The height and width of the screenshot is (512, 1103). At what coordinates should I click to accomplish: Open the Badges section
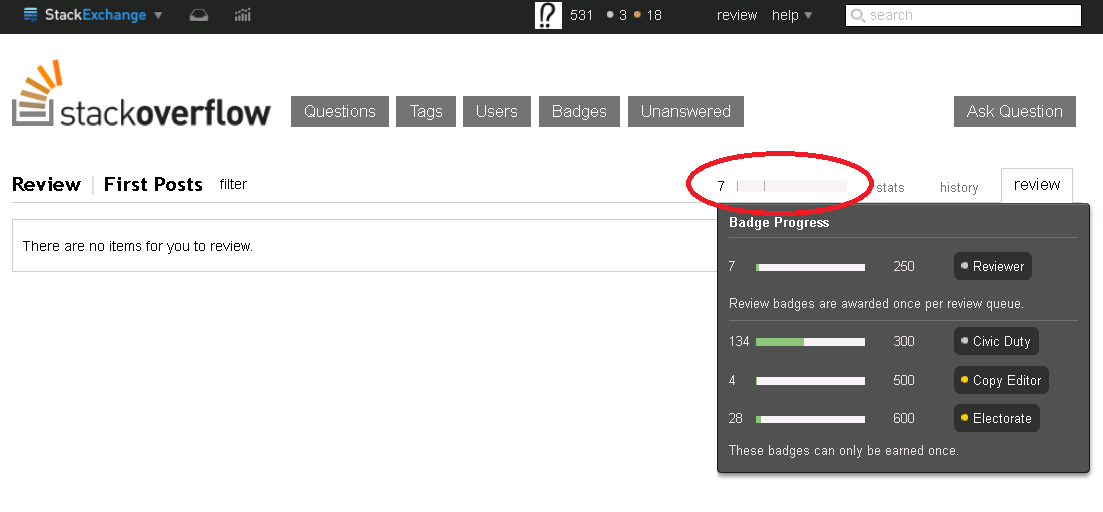coord(579,111)
